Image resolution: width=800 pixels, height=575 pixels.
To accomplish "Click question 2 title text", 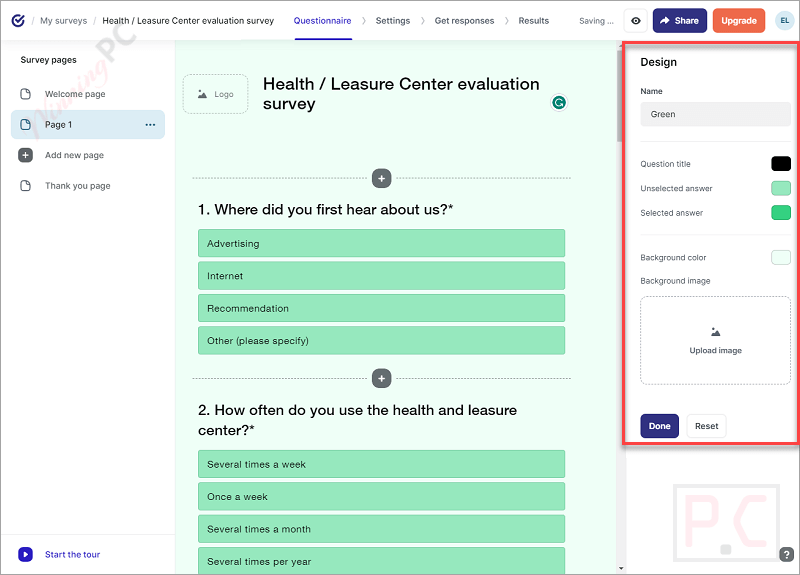I will [x=357, y=420].
